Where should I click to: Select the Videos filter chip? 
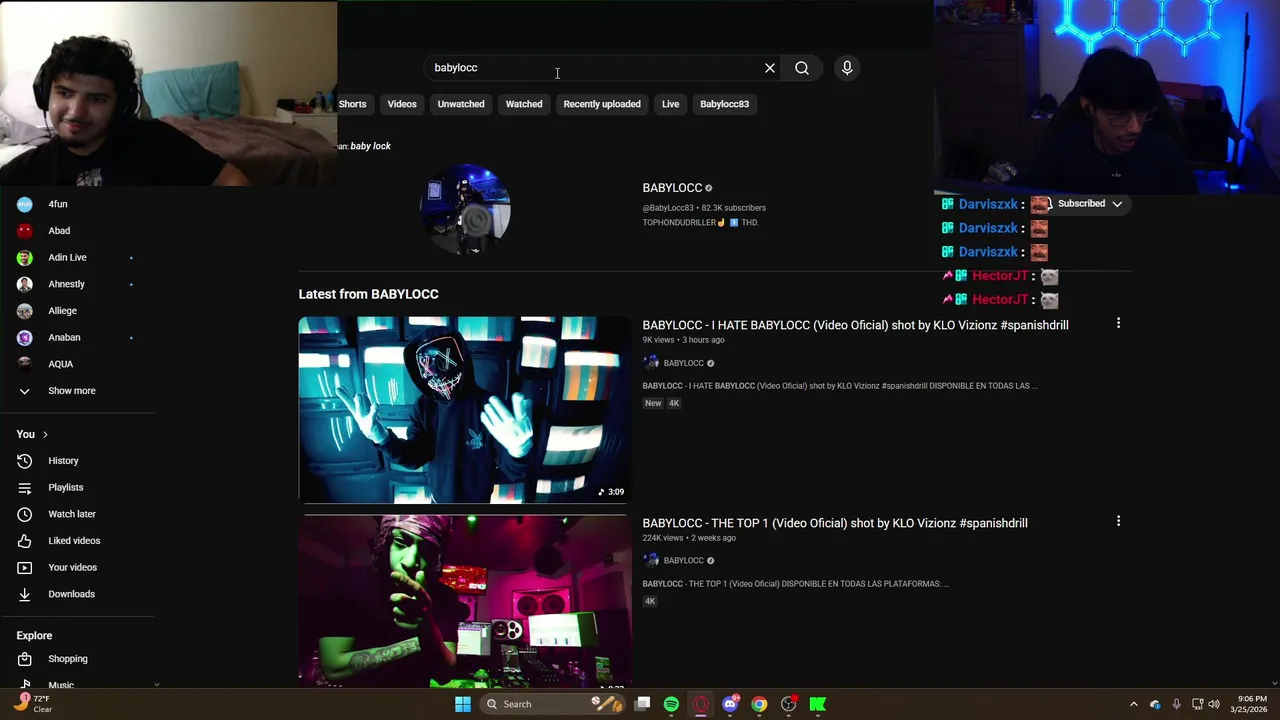(402, 104)
